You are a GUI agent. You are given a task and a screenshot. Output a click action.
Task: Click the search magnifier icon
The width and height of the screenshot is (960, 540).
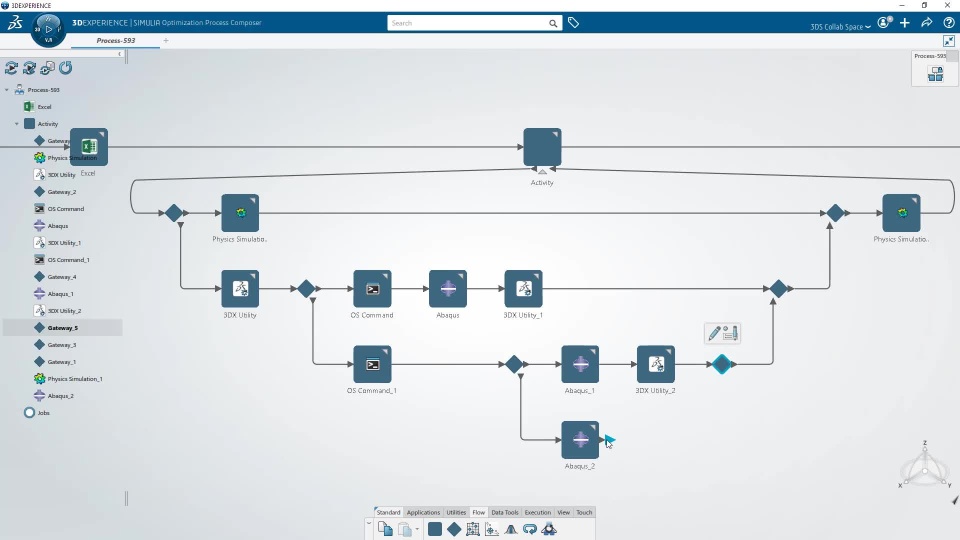coord(553,23)
